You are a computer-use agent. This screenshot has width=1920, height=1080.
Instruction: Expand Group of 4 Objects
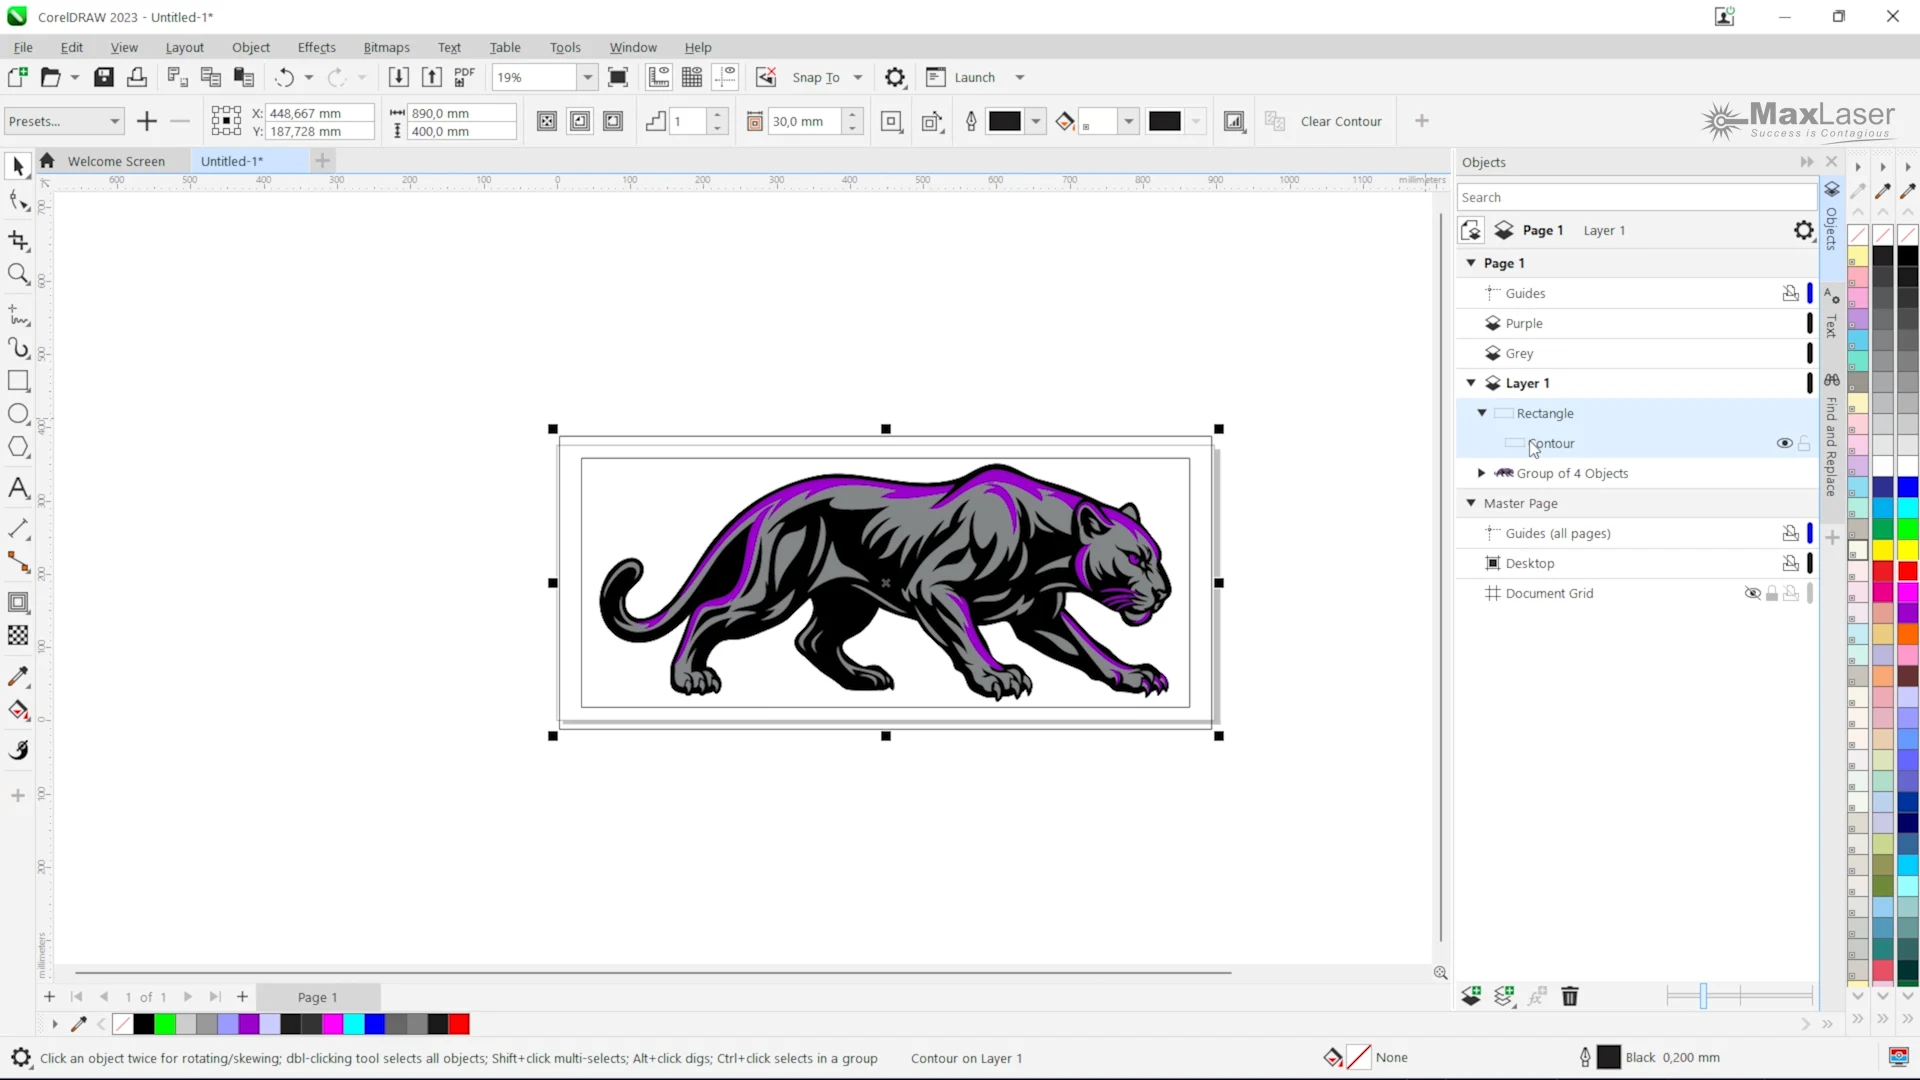point(1482,473)
